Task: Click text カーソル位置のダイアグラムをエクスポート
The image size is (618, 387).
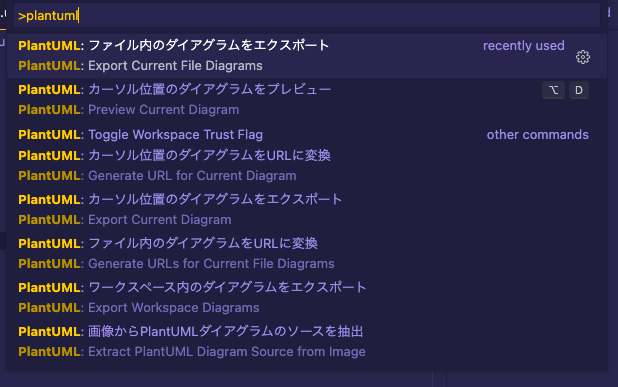Action: tap(215, 199)
